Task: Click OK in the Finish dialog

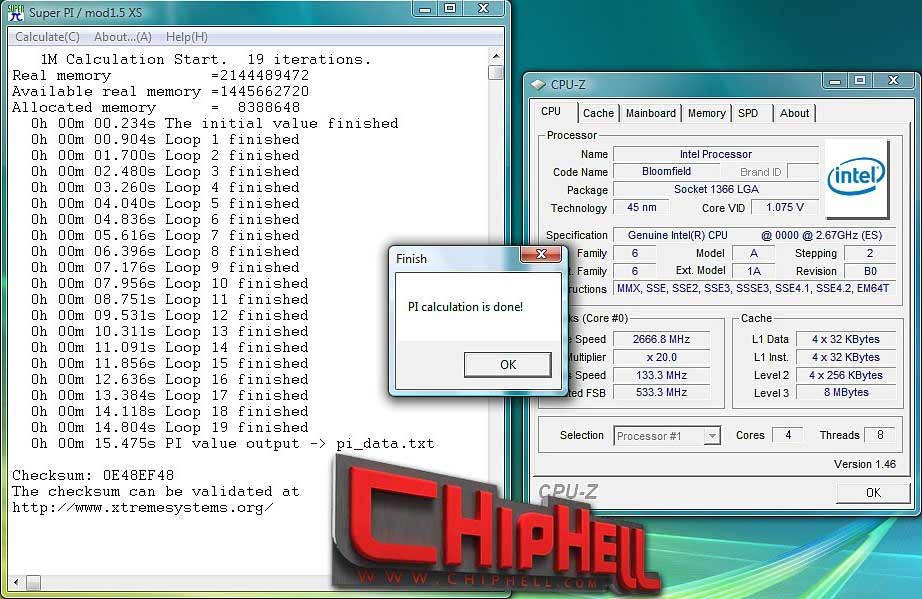Action: pyautogui.click(x=508, y=364)
